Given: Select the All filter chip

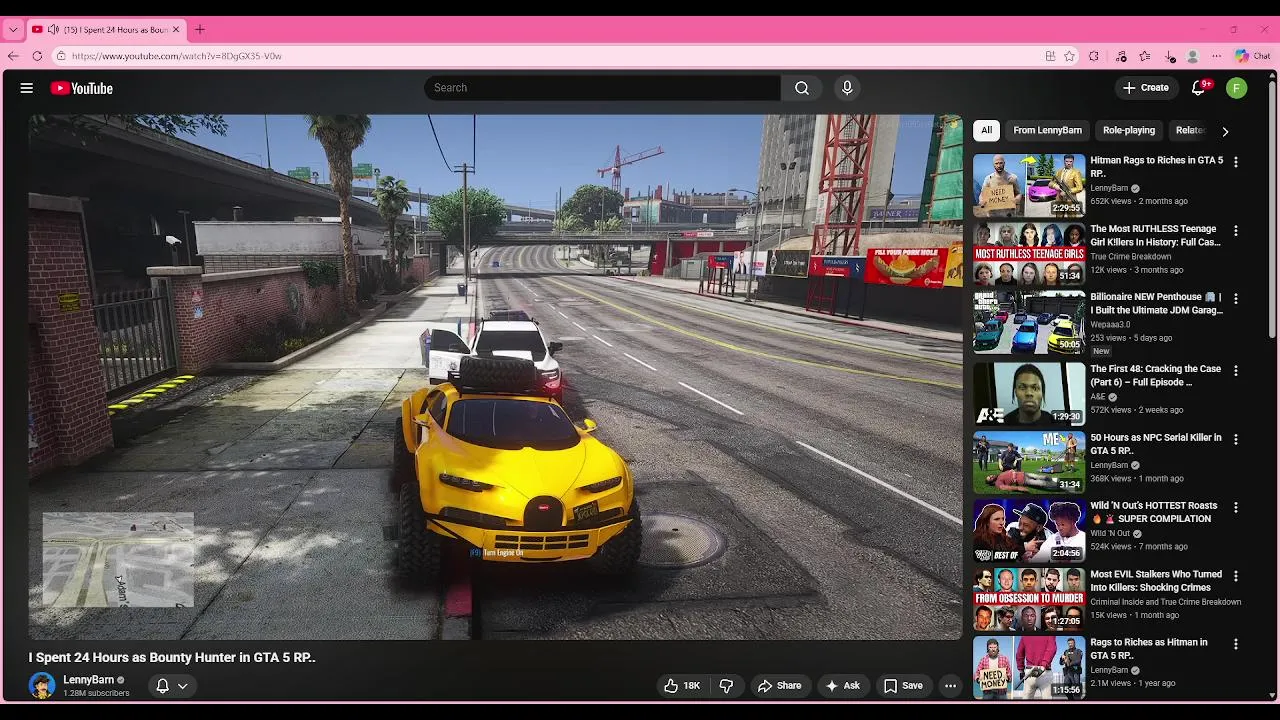Looking at the screenshot, I should tap(986, 130).
